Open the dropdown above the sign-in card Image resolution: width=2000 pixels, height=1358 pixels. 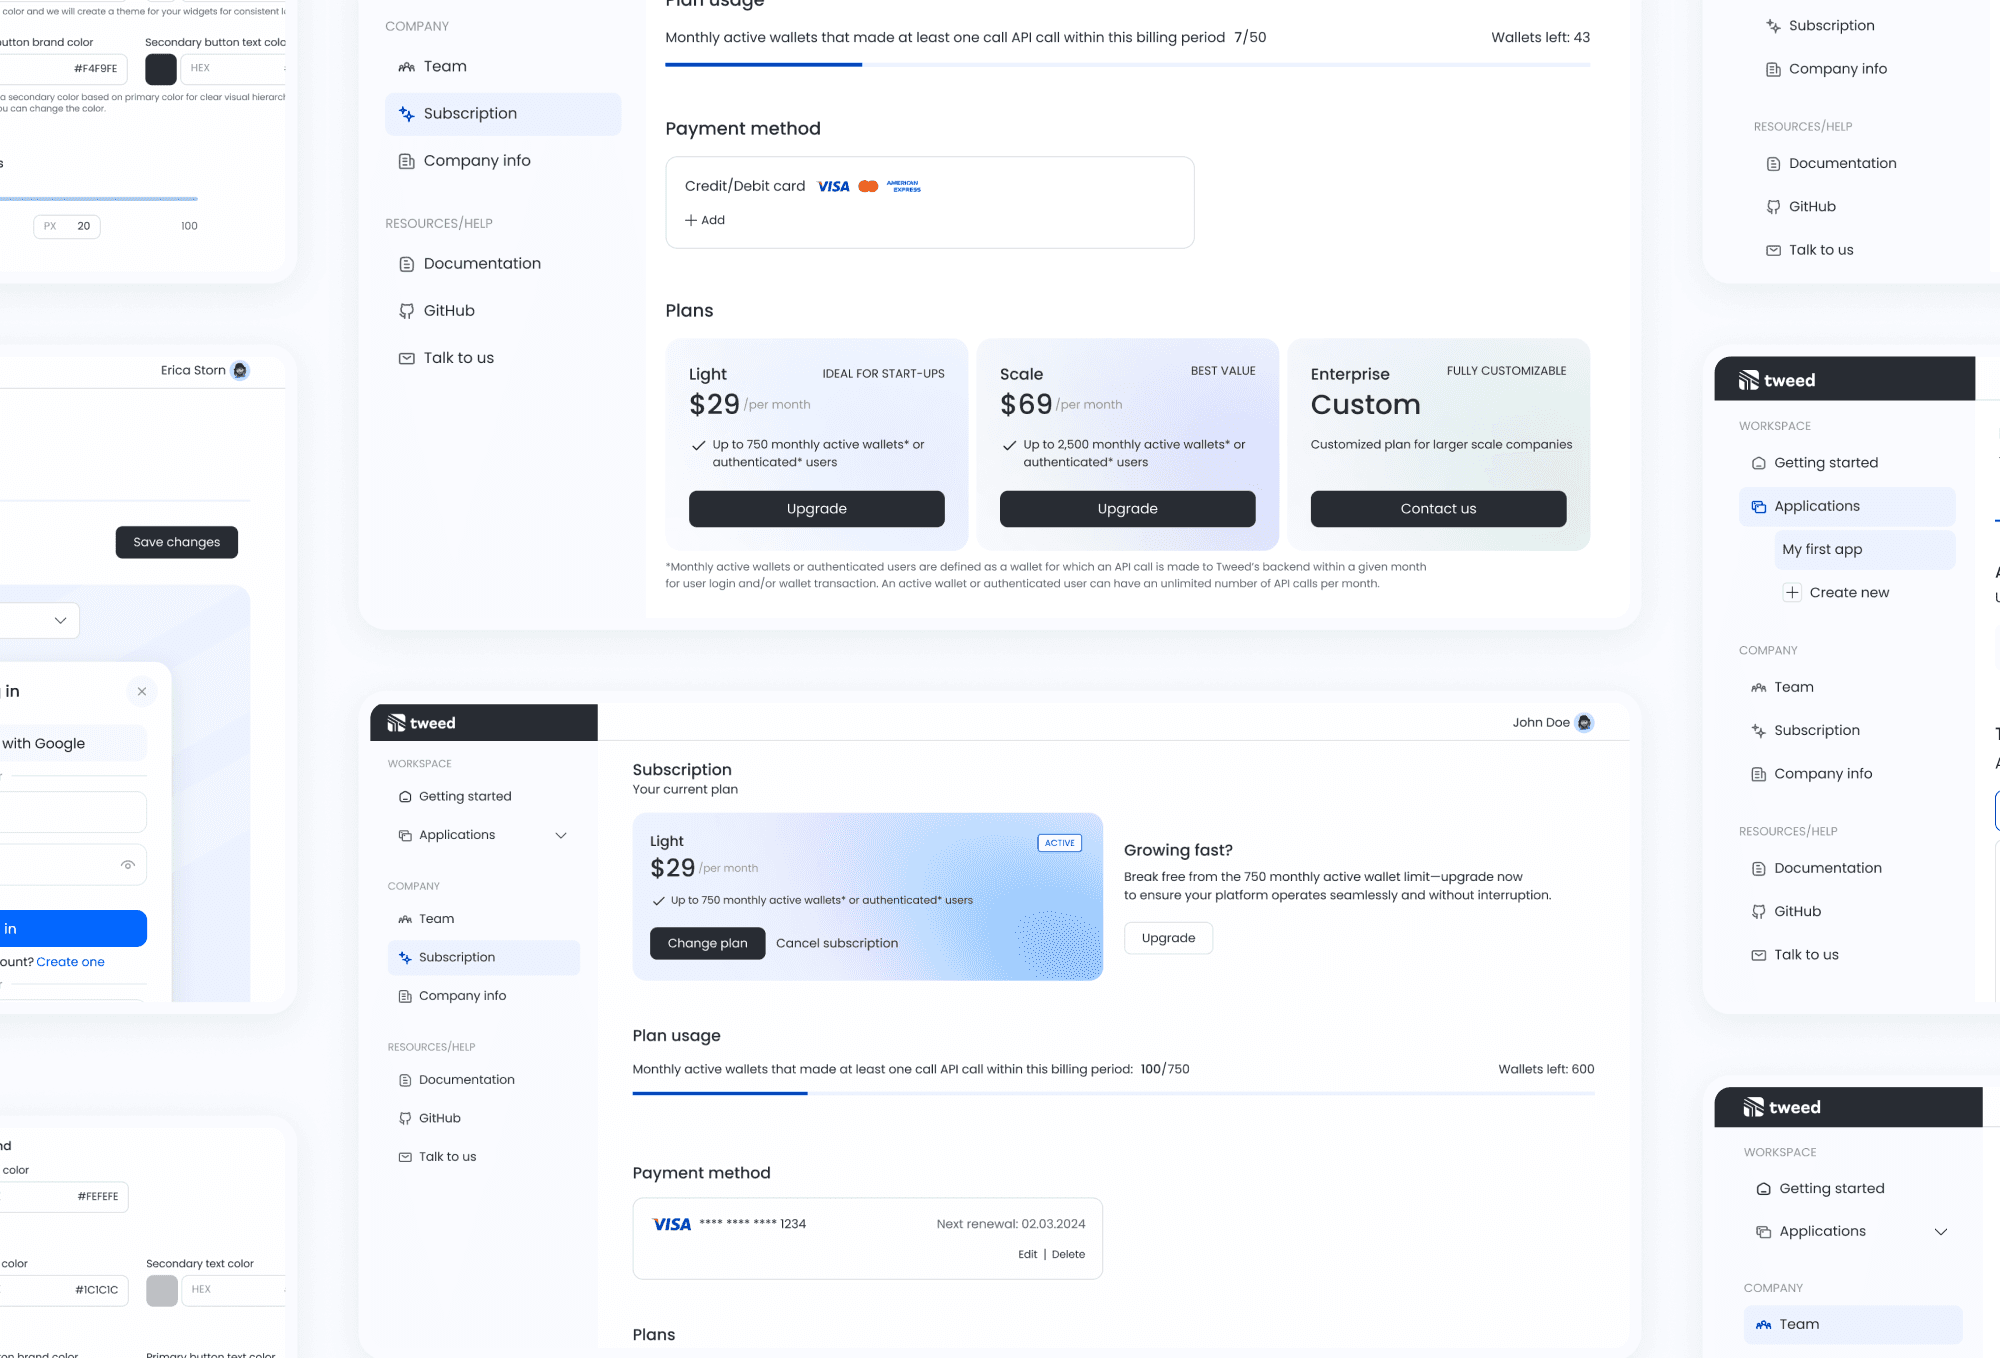point(58,621)
